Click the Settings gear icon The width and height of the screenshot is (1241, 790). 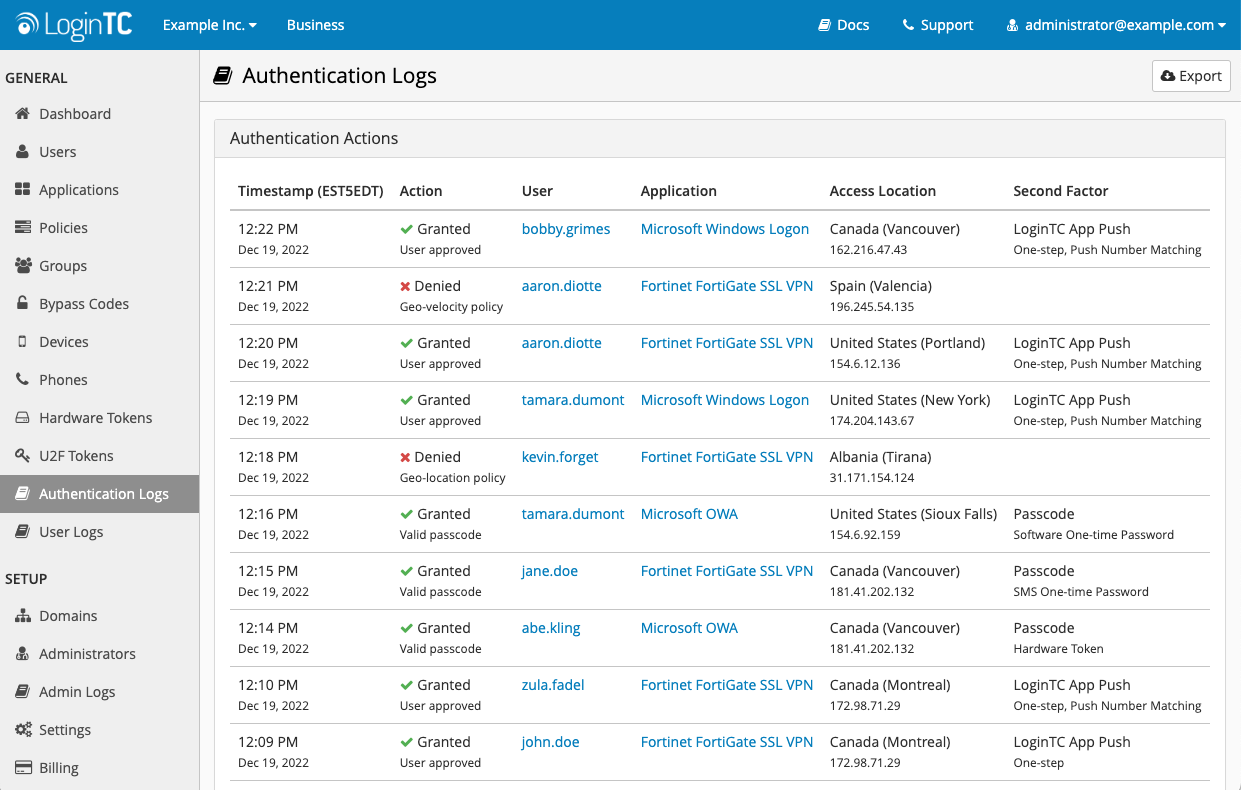(x=25, y=729)
